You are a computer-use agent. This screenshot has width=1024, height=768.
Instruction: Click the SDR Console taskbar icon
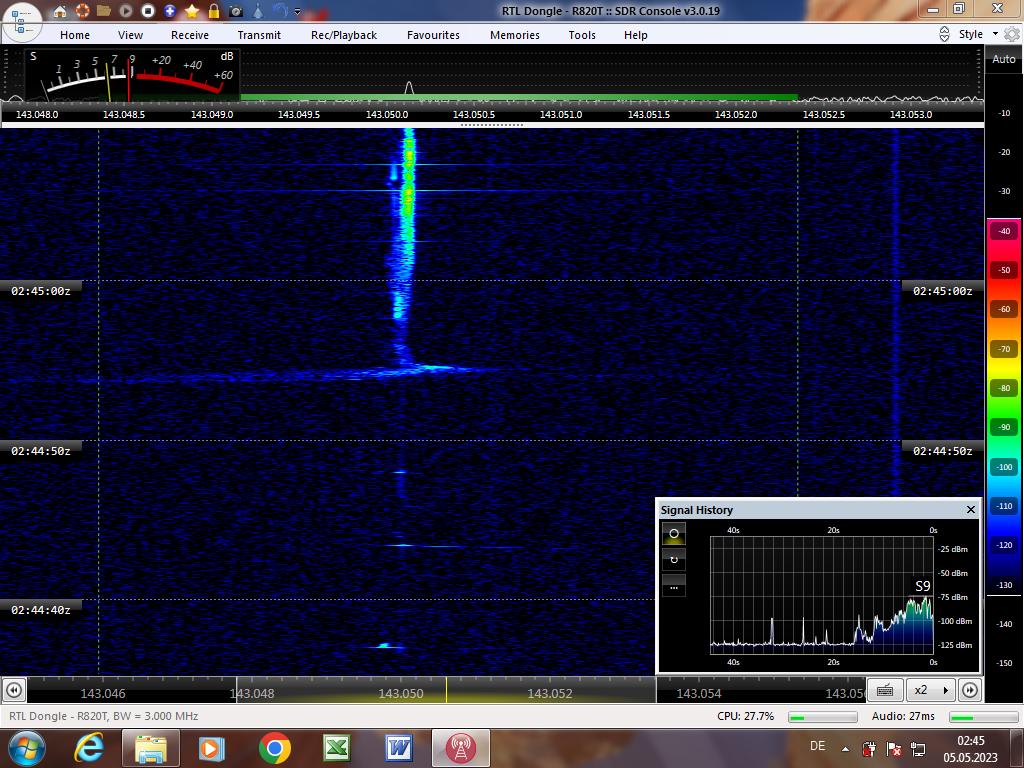460,748
